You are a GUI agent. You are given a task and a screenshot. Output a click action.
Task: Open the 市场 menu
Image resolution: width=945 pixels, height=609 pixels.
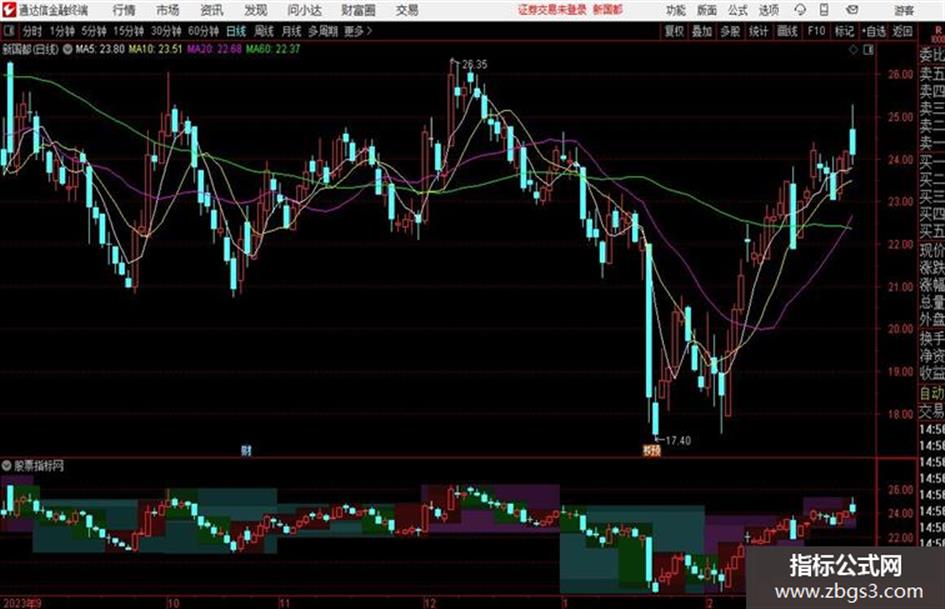[x=168, y=10]
